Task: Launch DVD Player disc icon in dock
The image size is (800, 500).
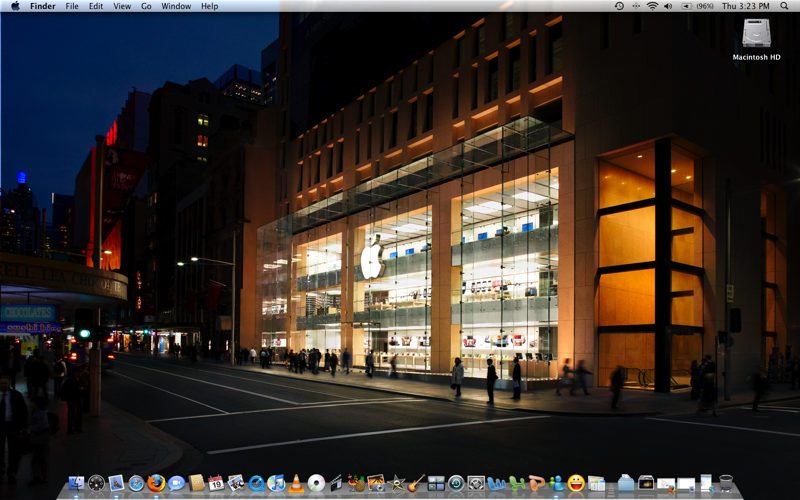Action: coord(316,483)
